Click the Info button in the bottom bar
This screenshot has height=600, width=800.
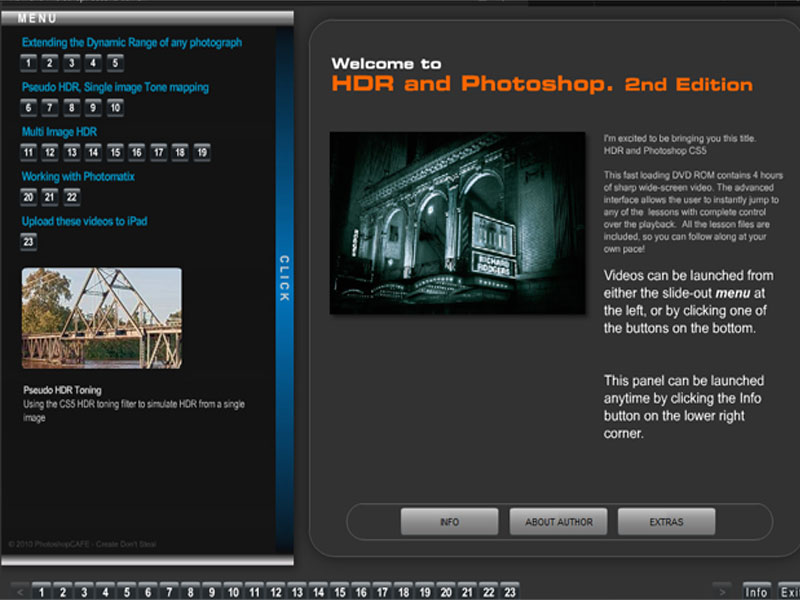756,591
